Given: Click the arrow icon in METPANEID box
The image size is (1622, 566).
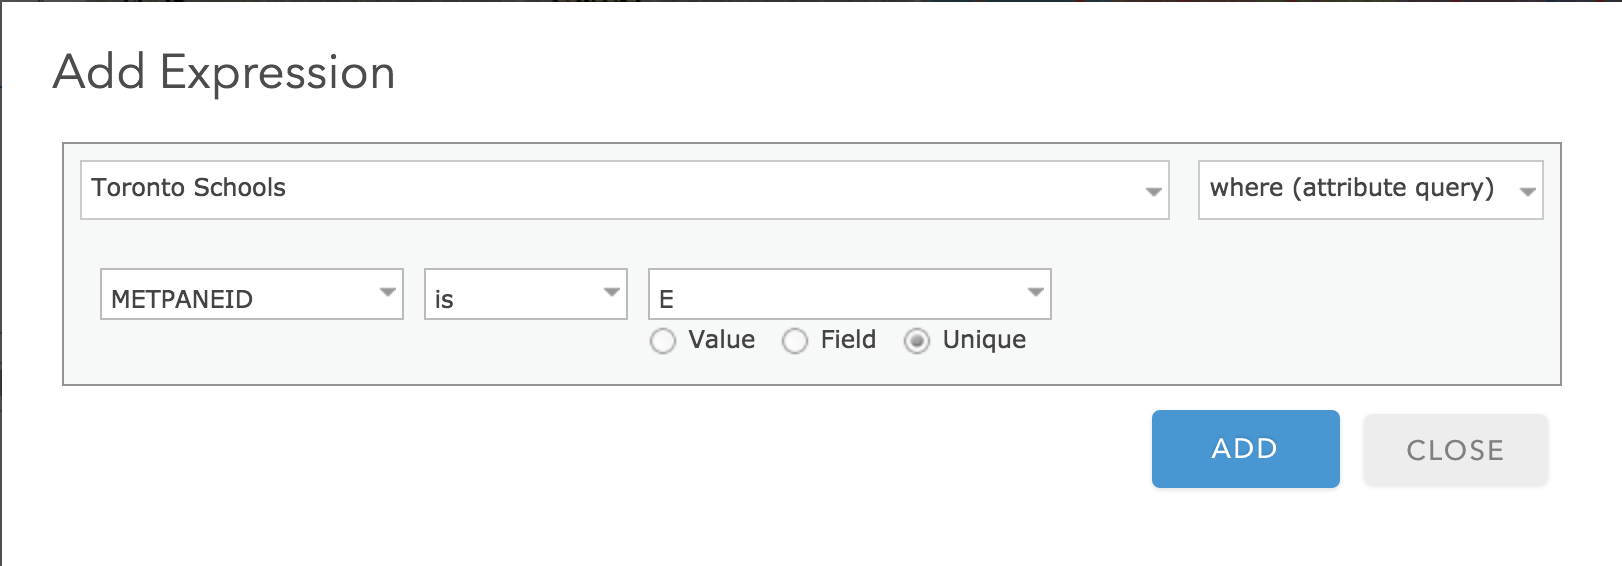Looking at the screenshot, I should 388,292.
